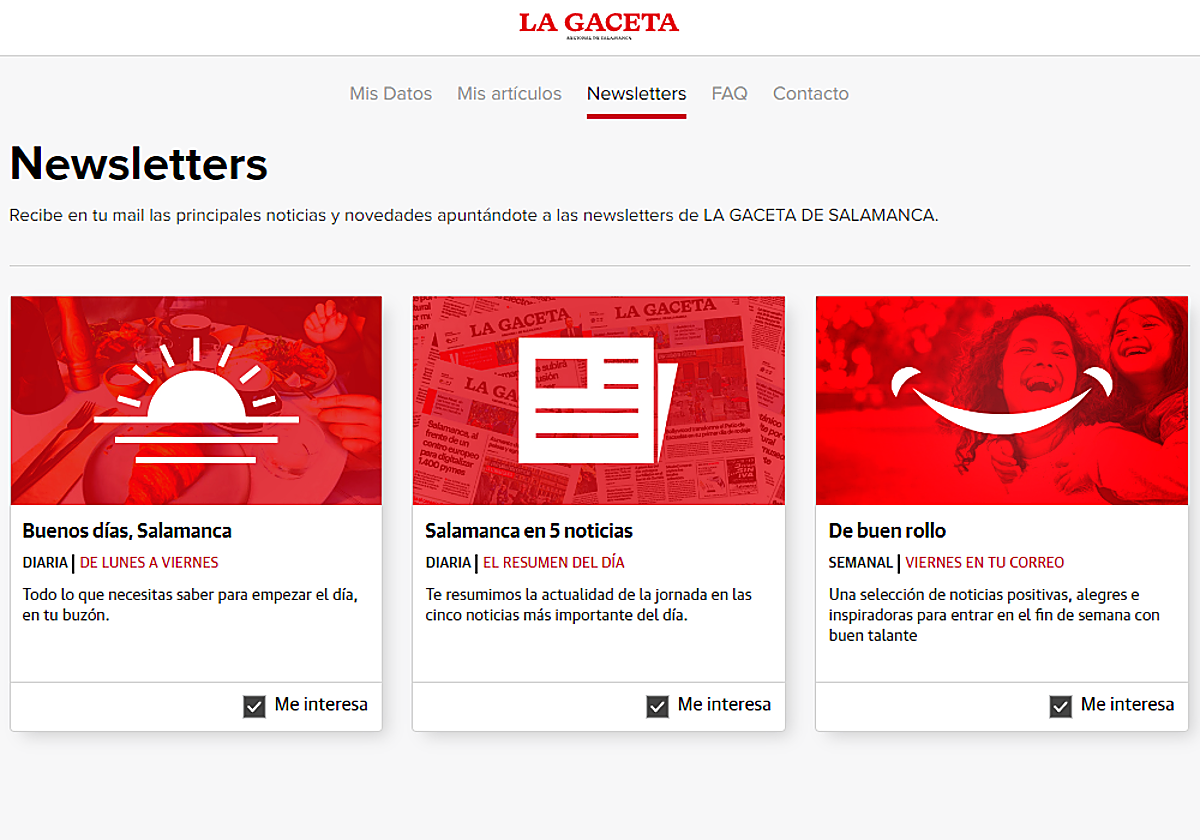Click the Salamanca en 5 noticias title
Viewport: 1200px width, 840px height.
529,531
